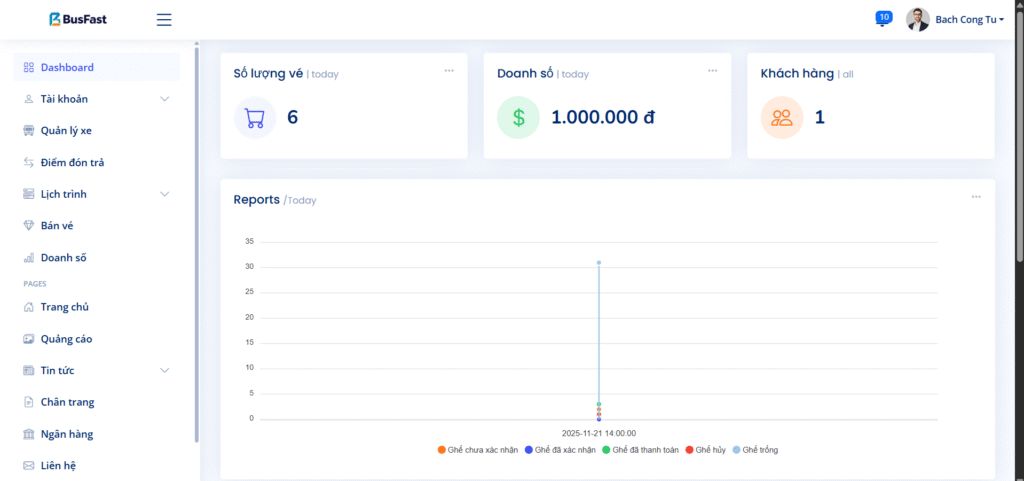Image resolution: width=1024 pixels, height=481 pixels.
Task: Click the shopping cart ticket icon
Action: tap(255, 117)
